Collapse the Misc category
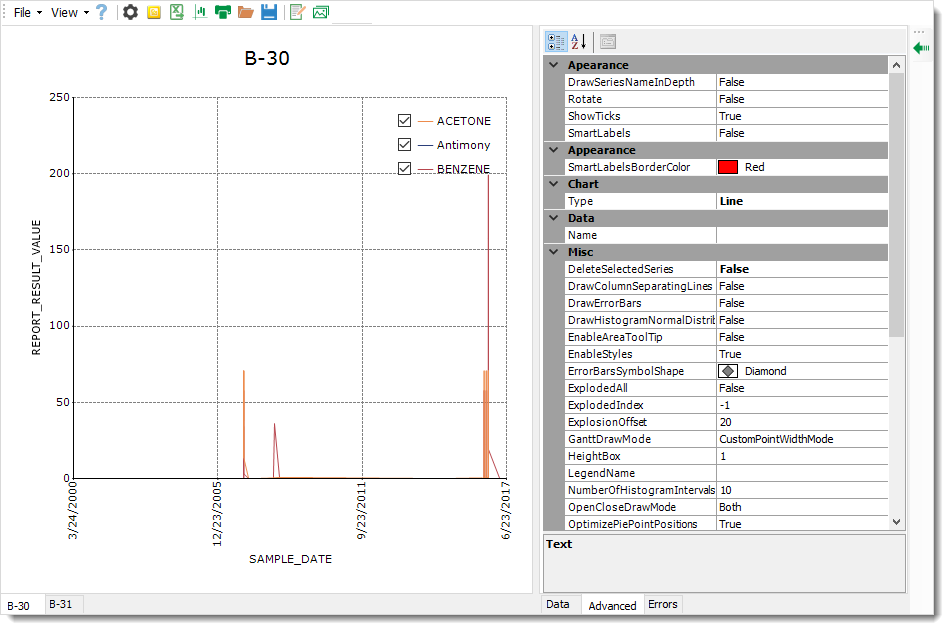The image size is (949, 630). 554,251
